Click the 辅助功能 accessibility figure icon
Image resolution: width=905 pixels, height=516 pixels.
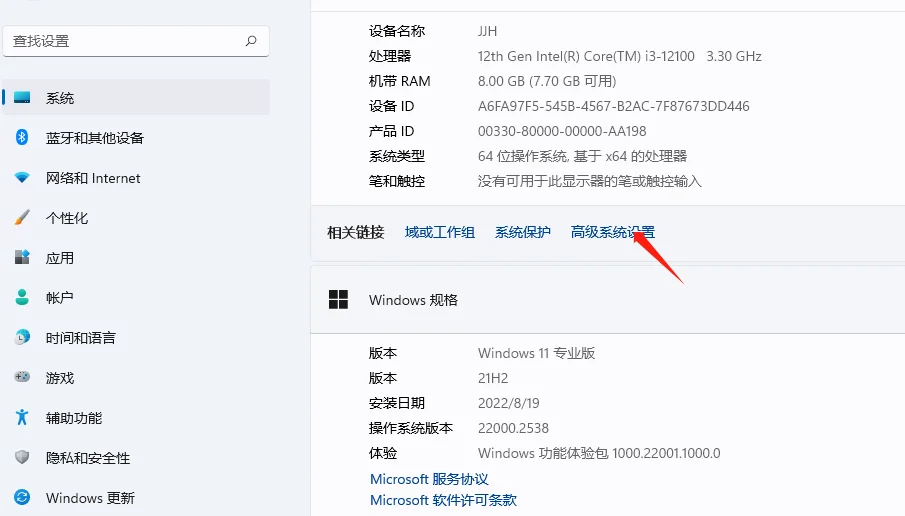click(22, 417)
